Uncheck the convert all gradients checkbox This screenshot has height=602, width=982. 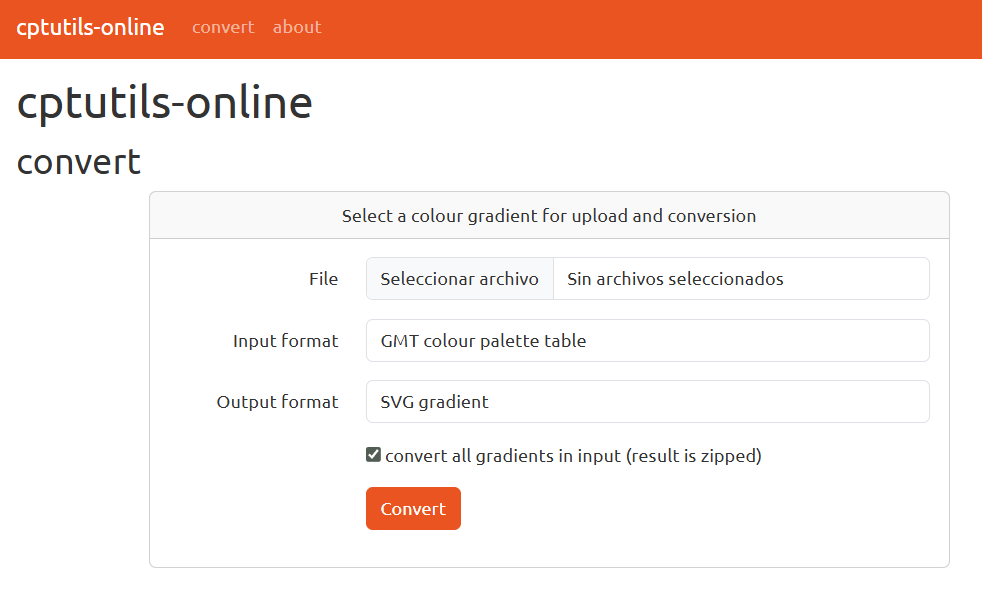pos(373,456)
